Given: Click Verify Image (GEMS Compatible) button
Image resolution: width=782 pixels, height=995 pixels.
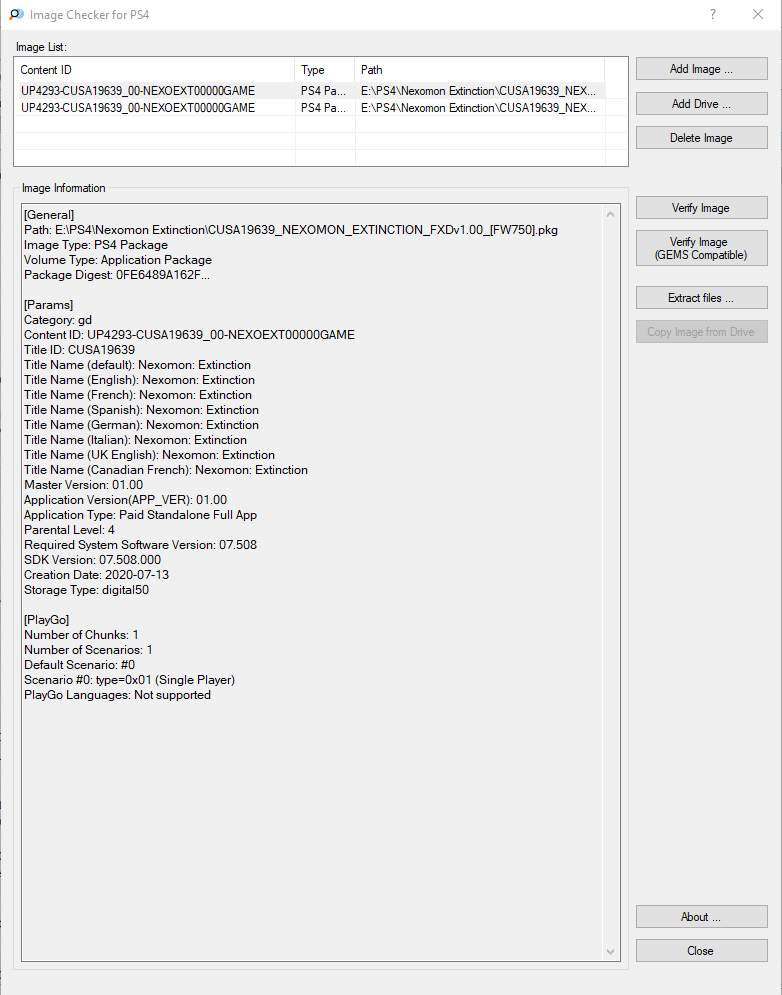Looking at the screenshot, I should [x=701, y=248].
